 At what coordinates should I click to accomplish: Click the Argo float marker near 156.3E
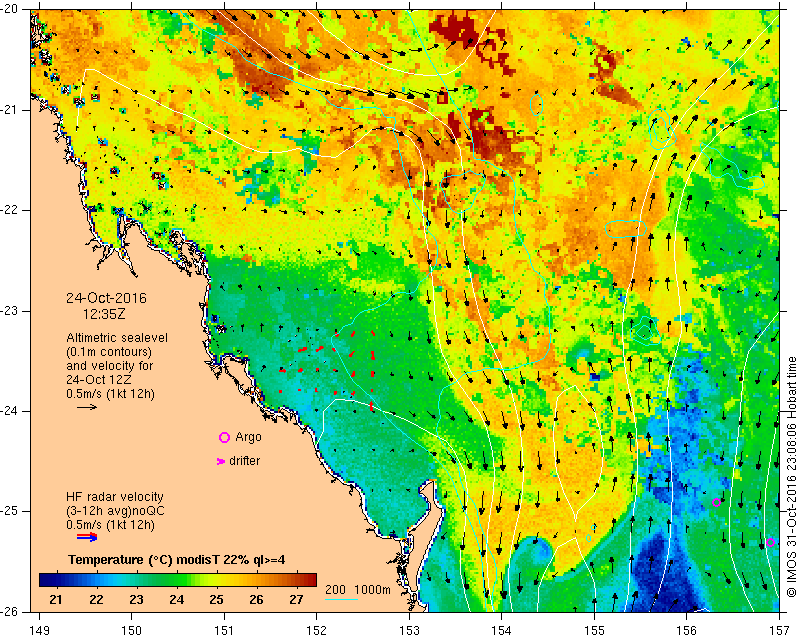pos(716,503)
